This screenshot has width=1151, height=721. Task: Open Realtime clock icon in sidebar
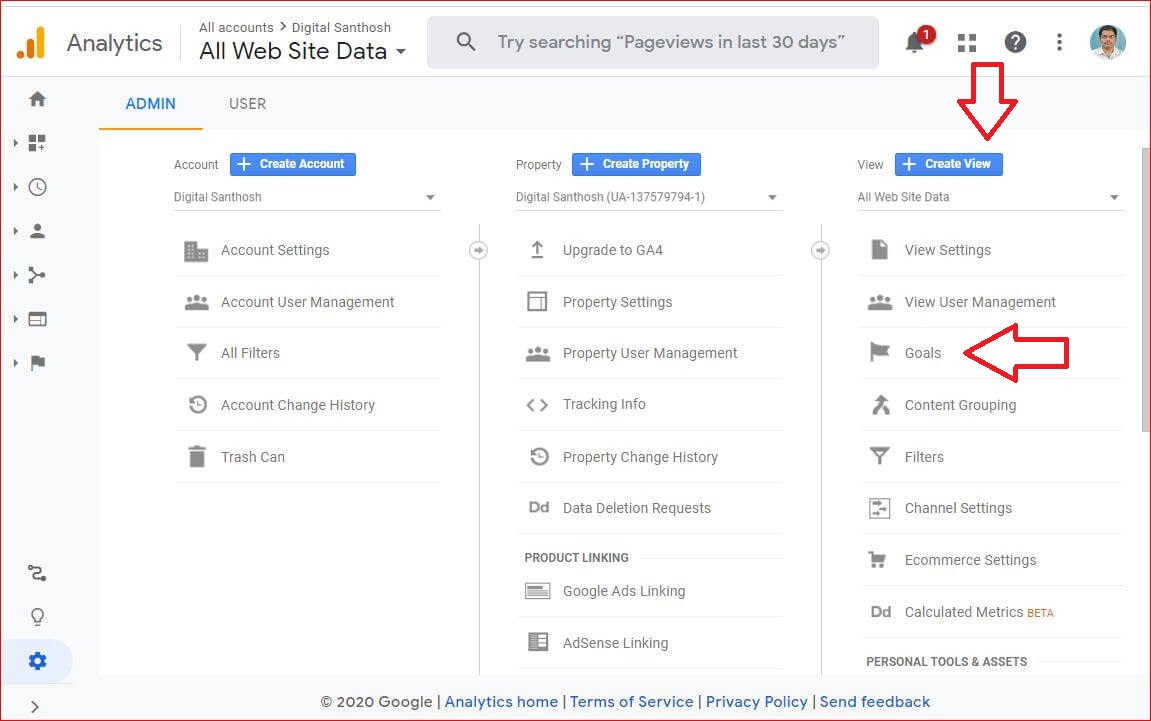[x=37, y=187]
